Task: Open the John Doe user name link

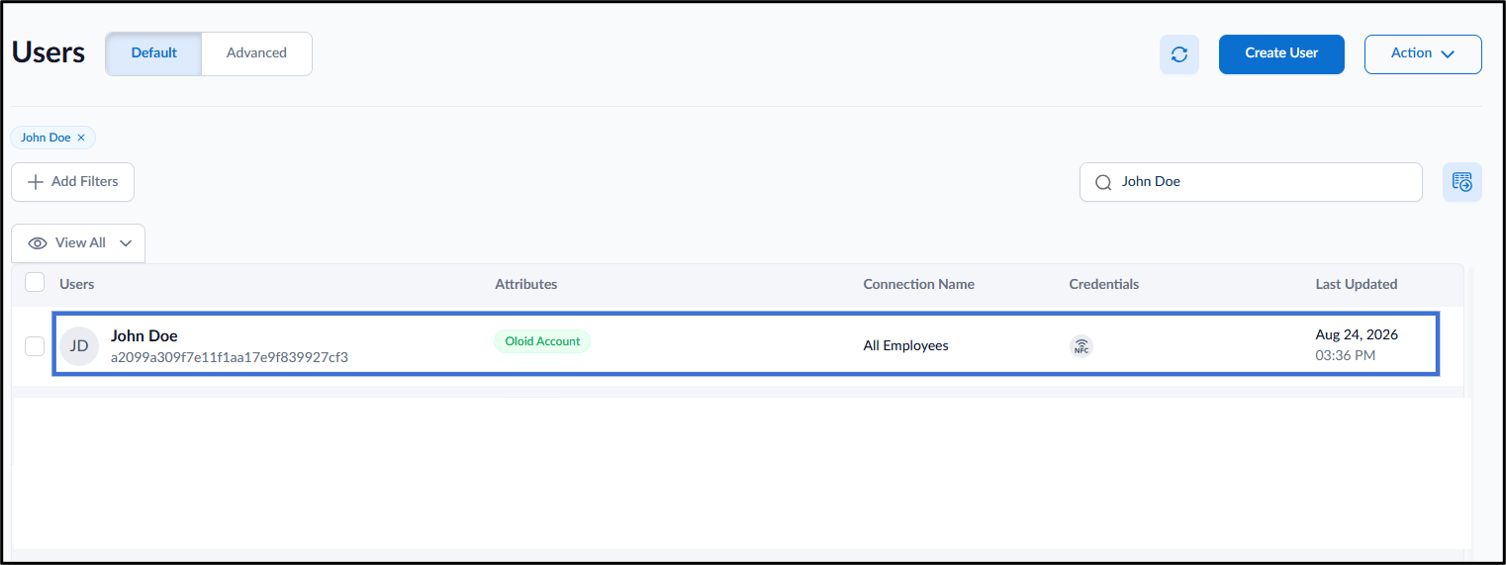Action: pyautogui.click(x=144, y=336)
